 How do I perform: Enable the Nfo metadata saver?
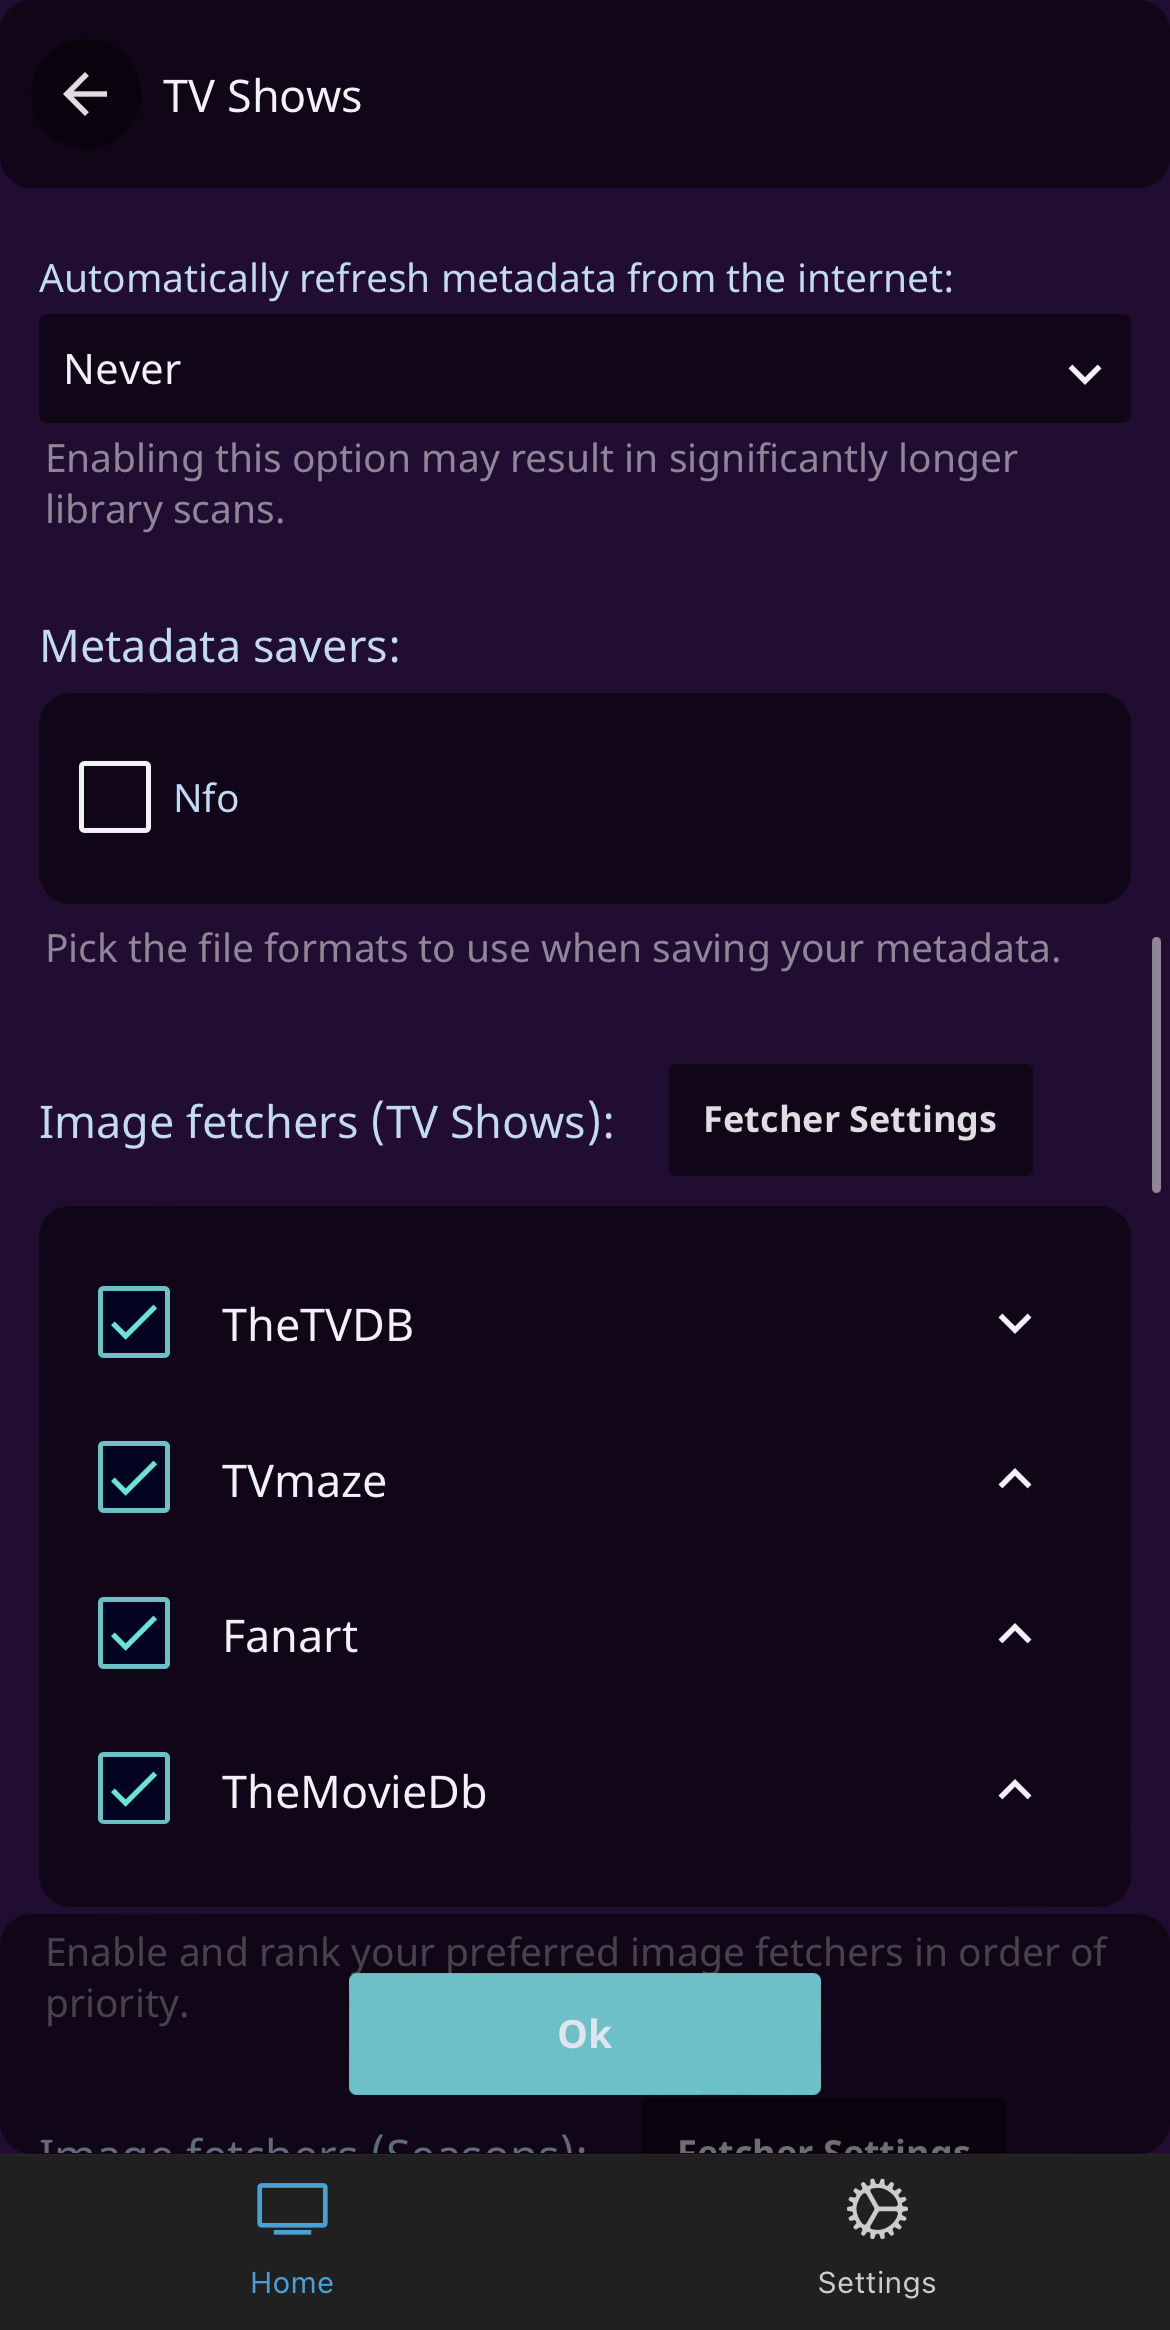tap(113, 796)
